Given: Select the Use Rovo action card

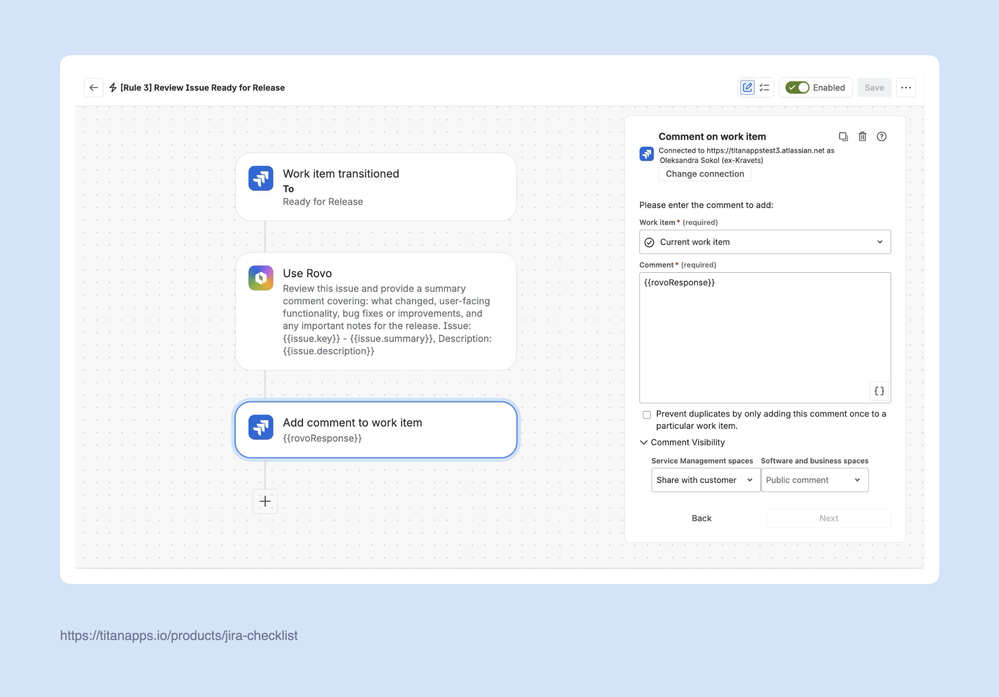Looking at the screenshot, I should pyautogui.click(x=376, y=312).
